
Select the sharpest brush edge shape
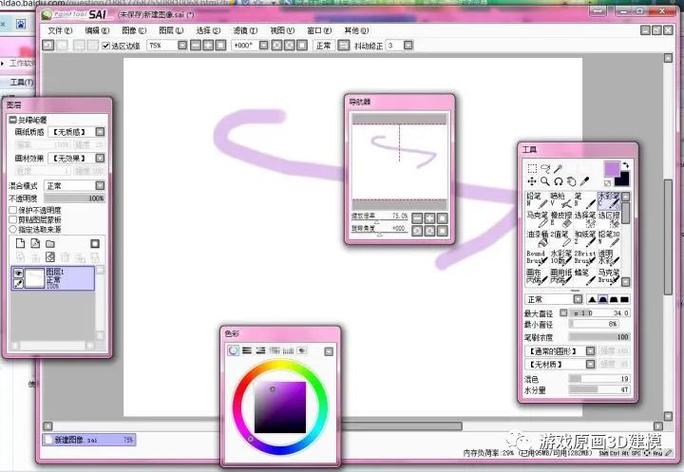point(592,299)
